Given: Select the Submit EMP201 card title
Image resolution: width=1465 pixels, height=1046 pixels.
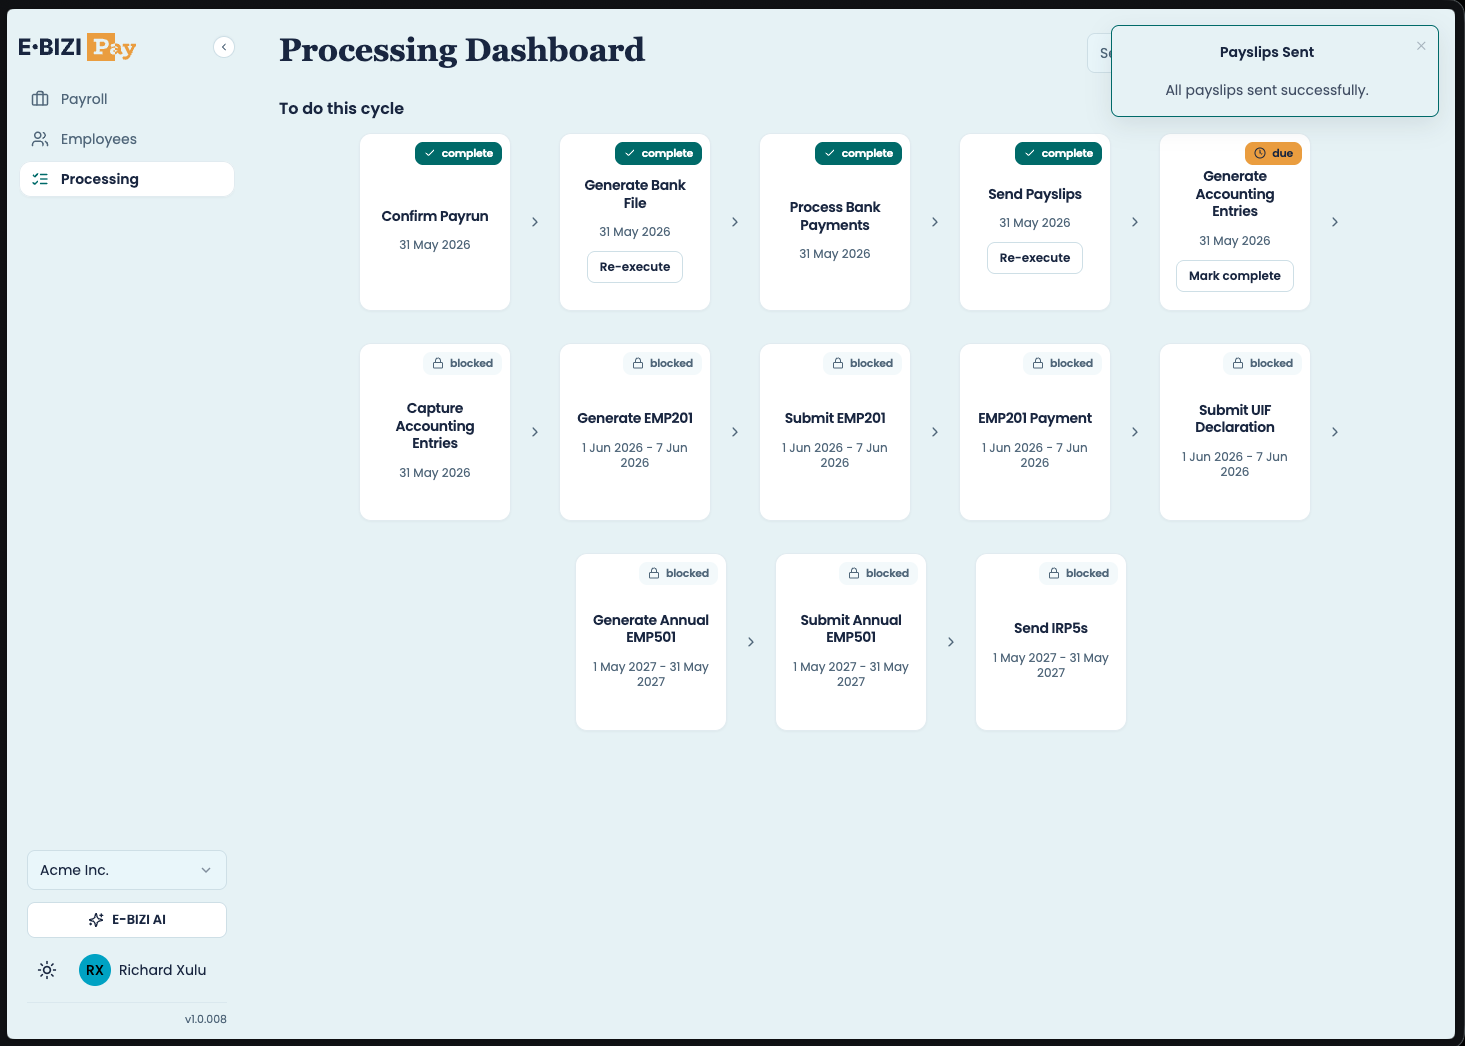Looking at the screenshot, I should 835,418.
